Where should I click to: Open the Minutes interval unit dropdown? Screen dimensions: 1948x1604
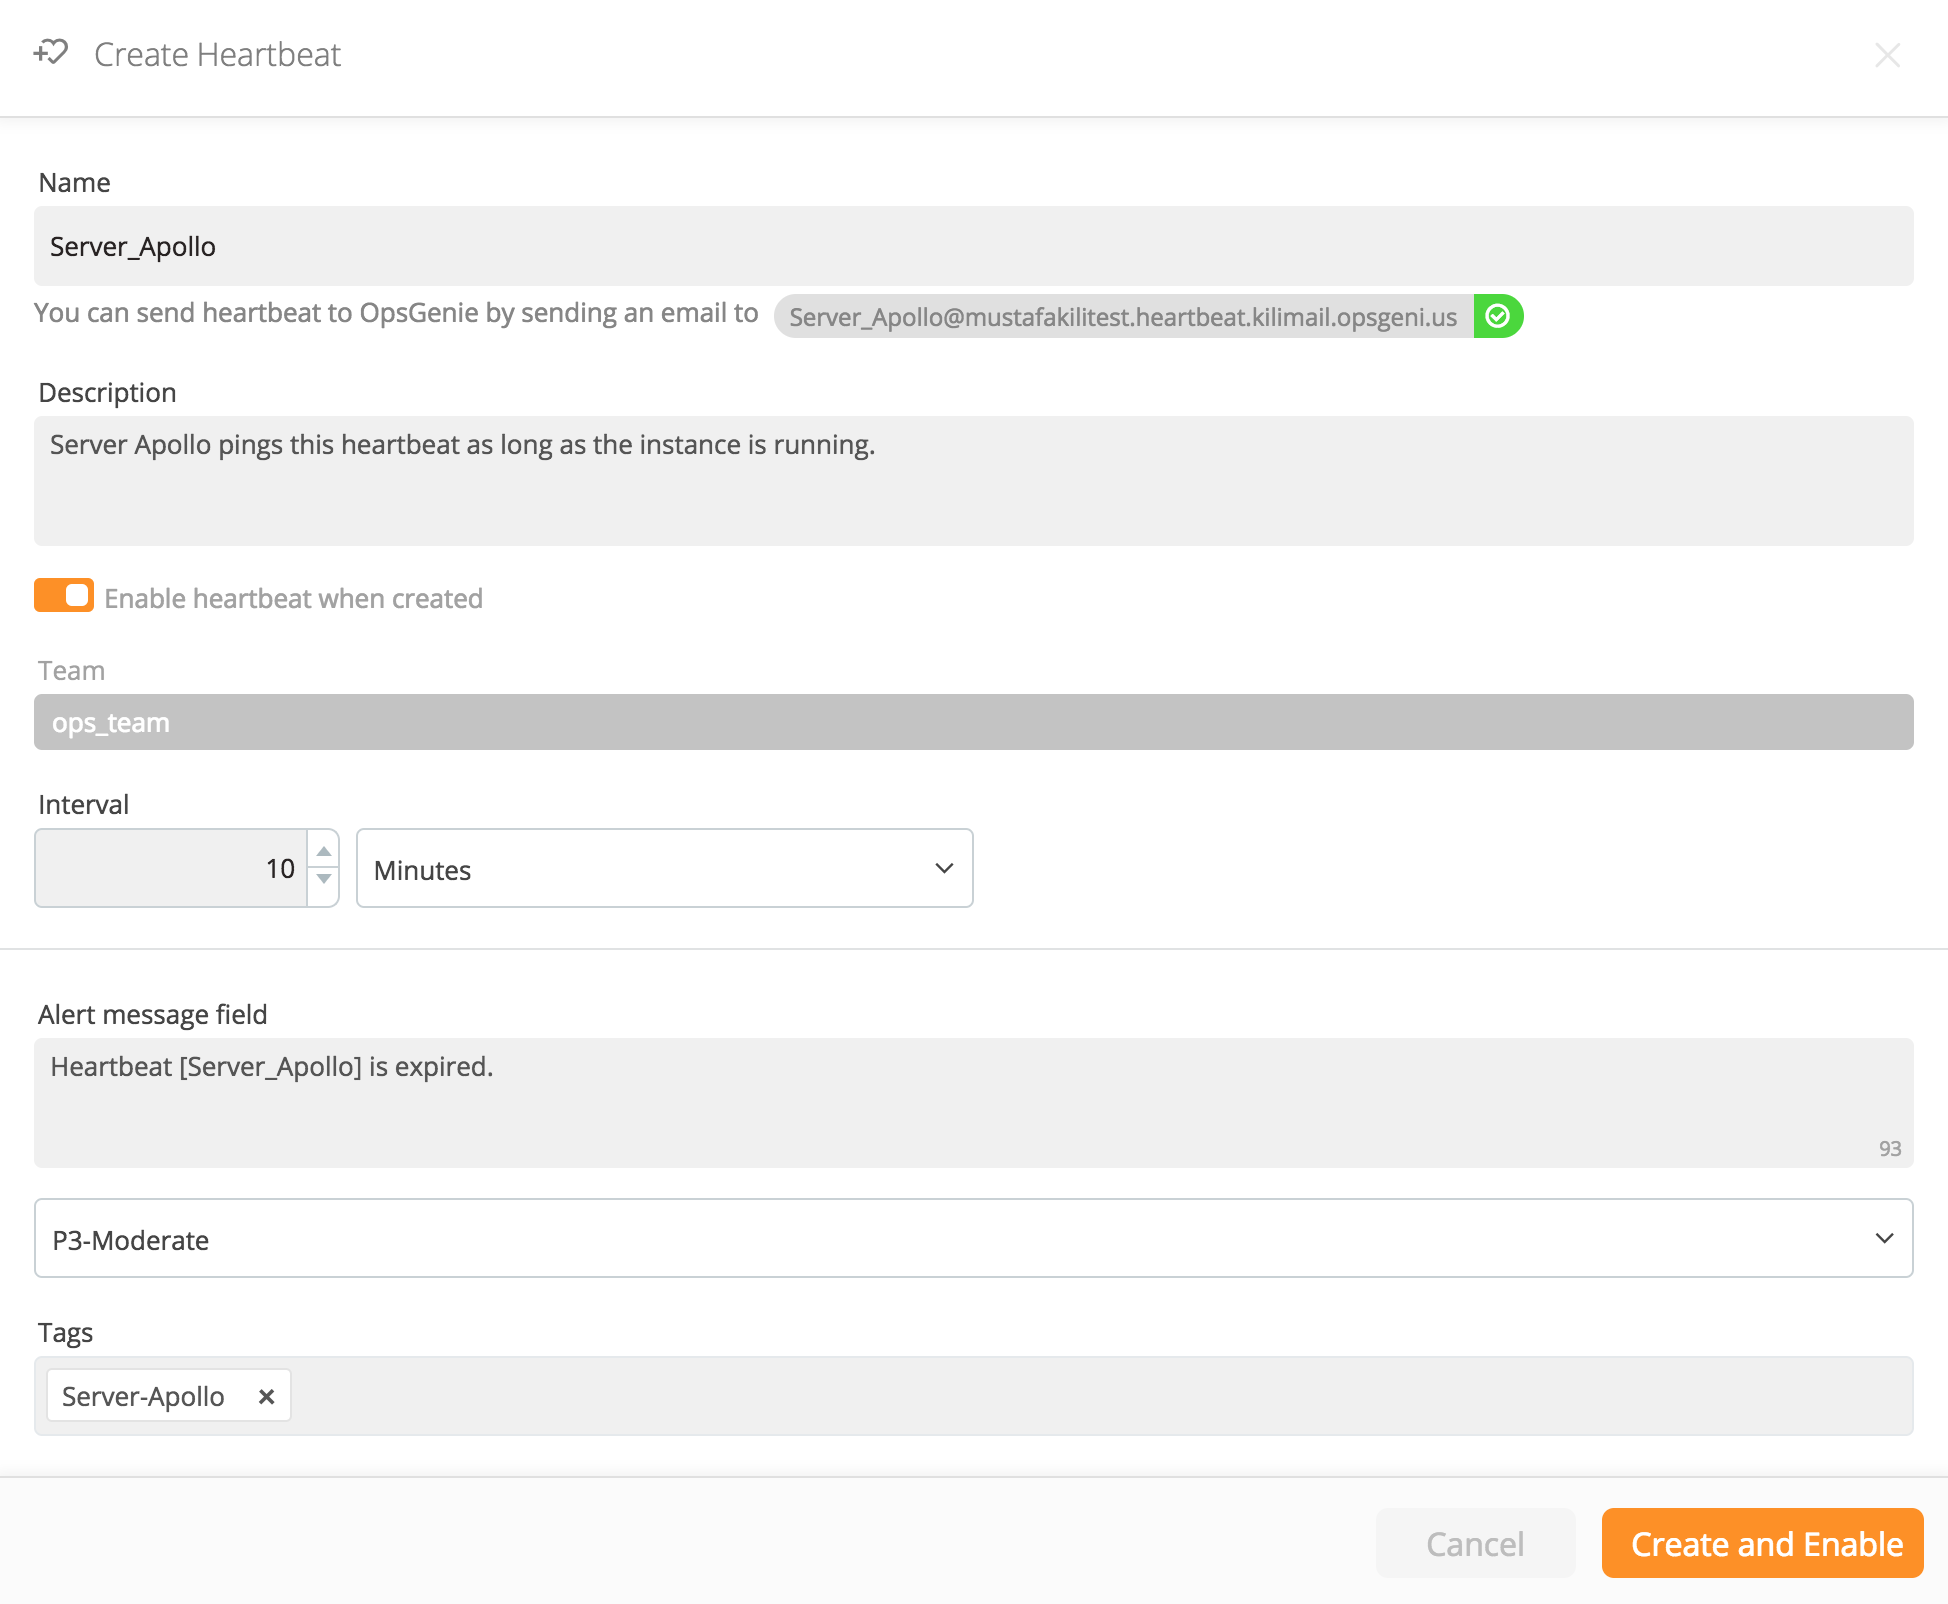(x=664, y=869)
